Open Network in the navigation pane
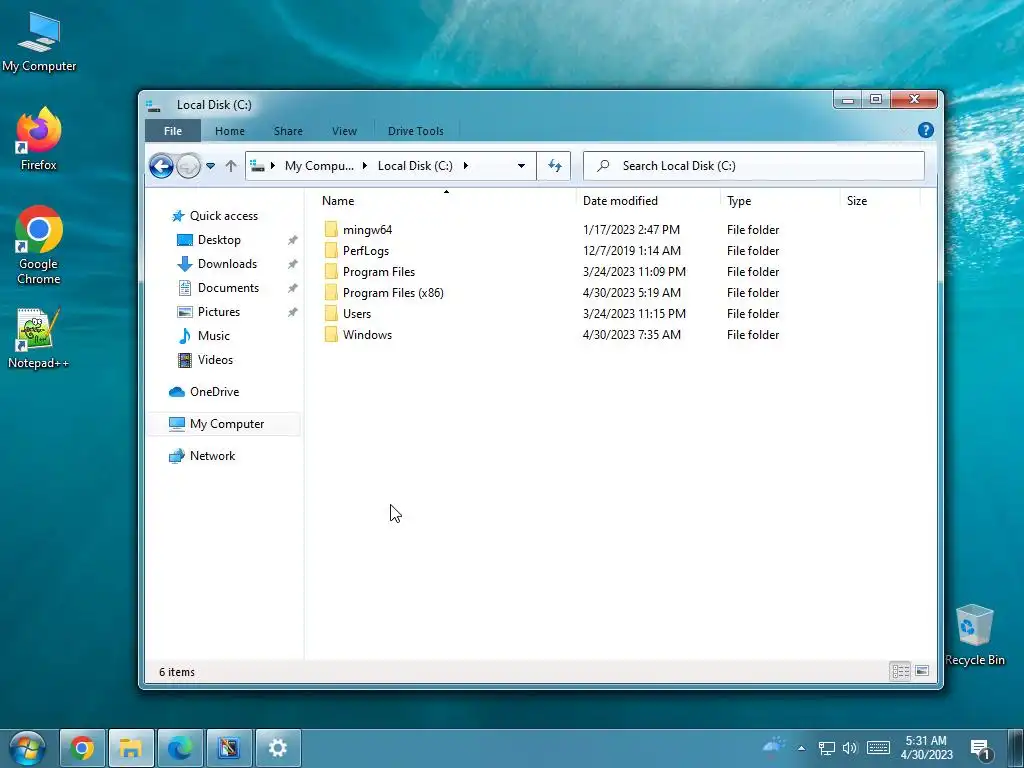This screenshot has height=768, width=1024. 212,456
